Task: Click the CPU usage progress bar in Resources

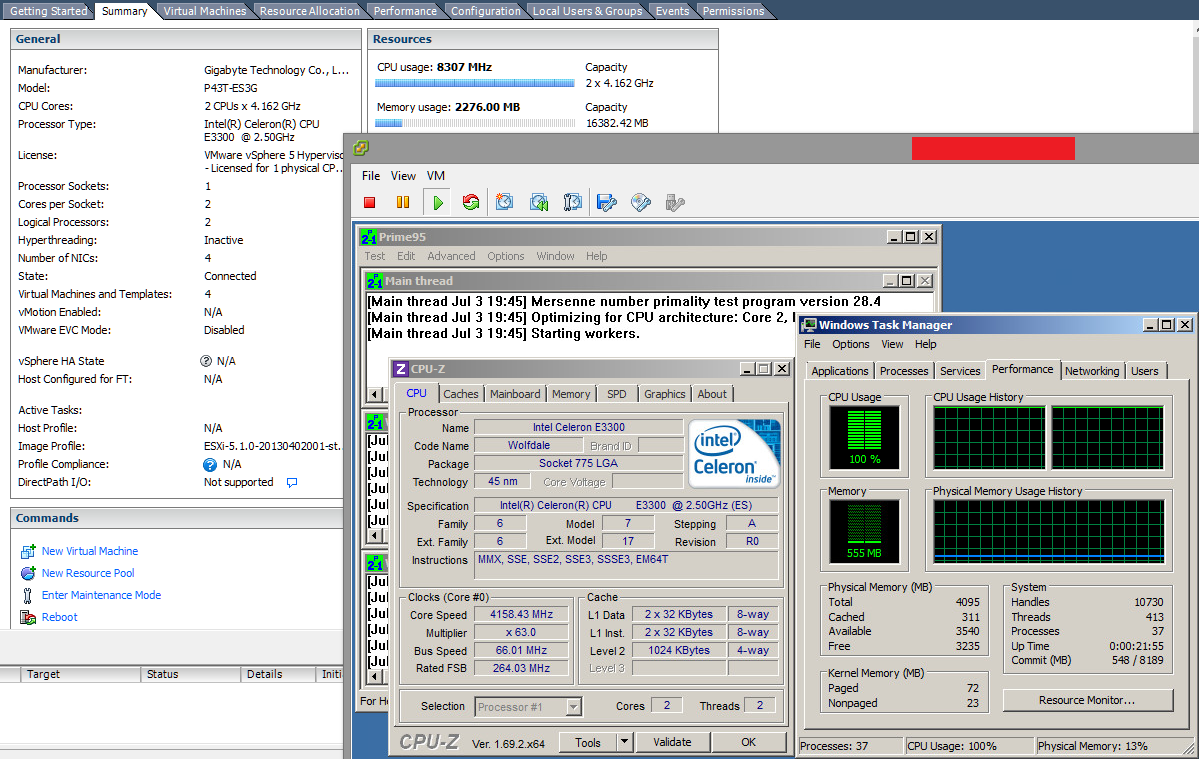Action: click(475, 83)
